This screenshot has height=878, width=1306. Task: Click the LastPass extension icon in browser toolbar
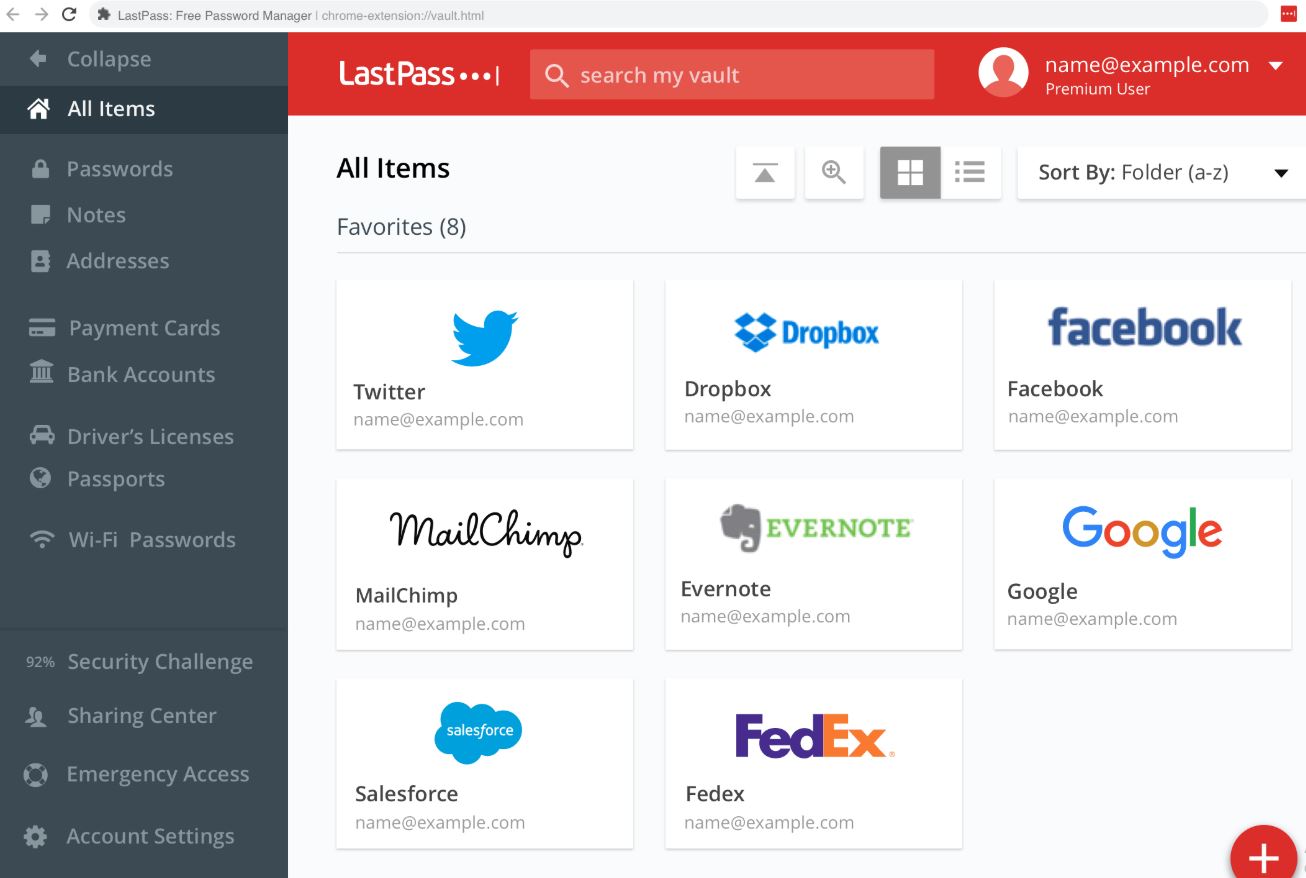pos(1288,14)
